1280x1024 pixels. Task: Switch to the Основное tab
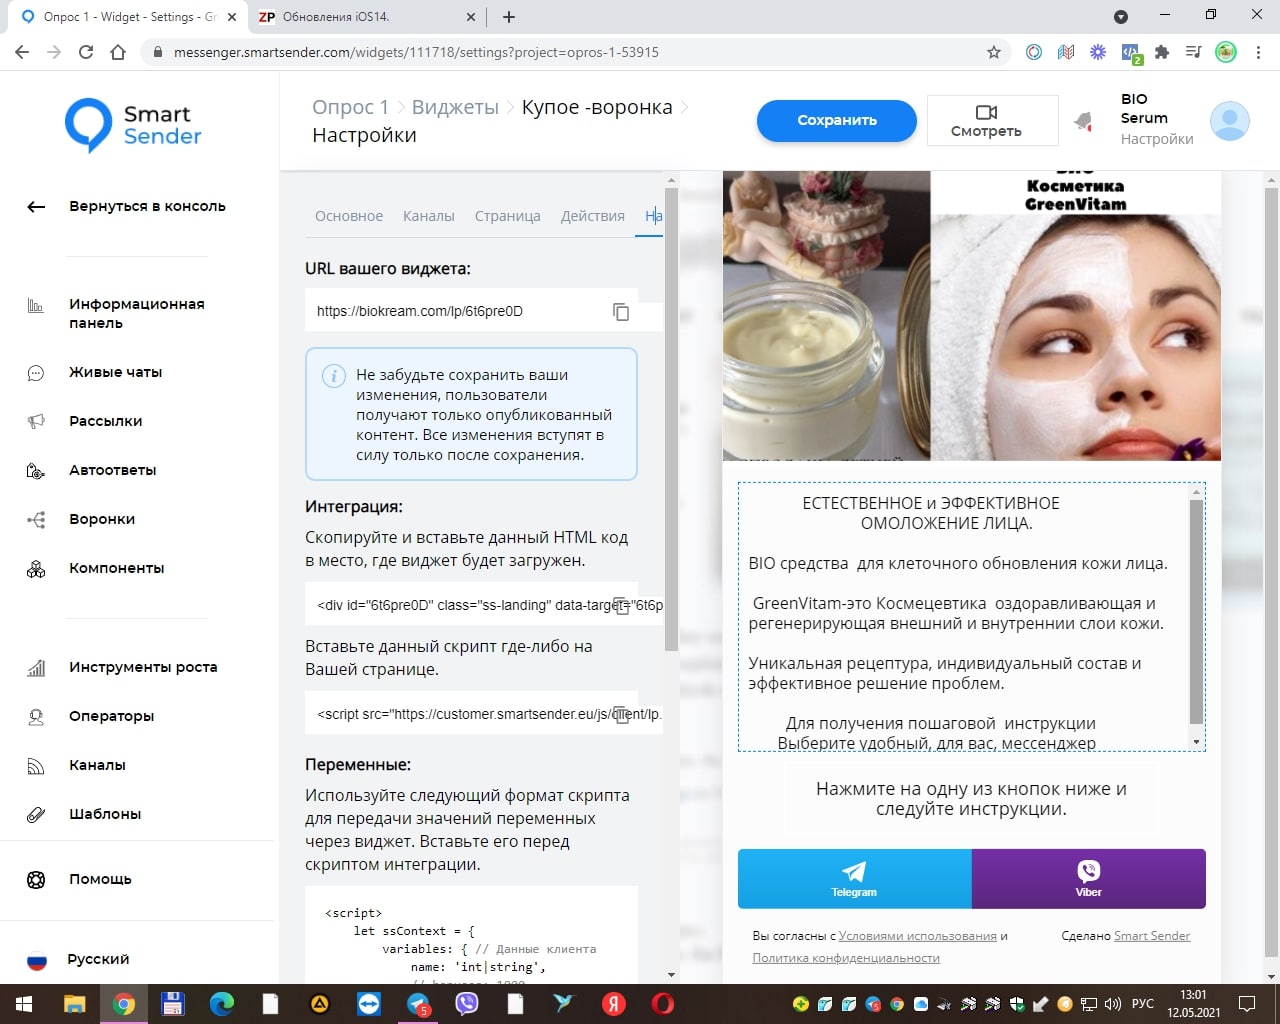[349, 216]
